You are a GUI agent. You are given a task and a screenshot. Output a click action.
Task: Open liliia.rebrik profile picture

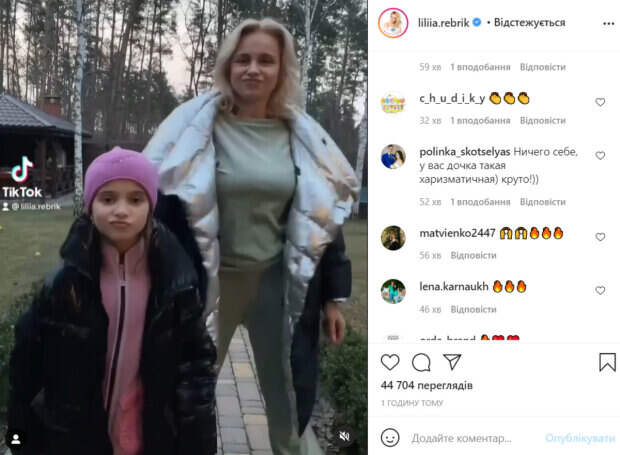[393, 23]
